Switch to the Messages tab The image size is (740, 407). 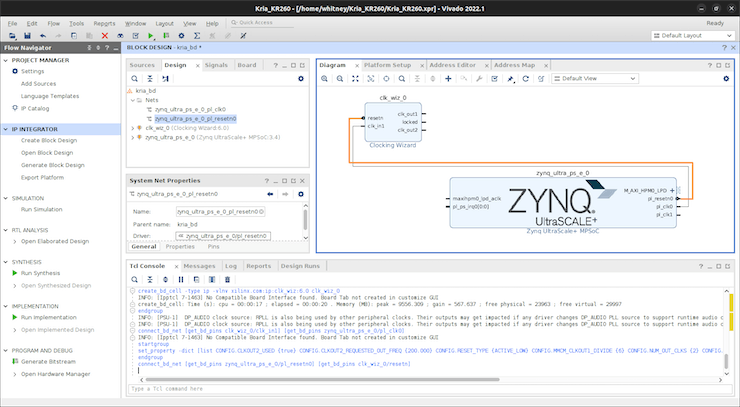199,266
